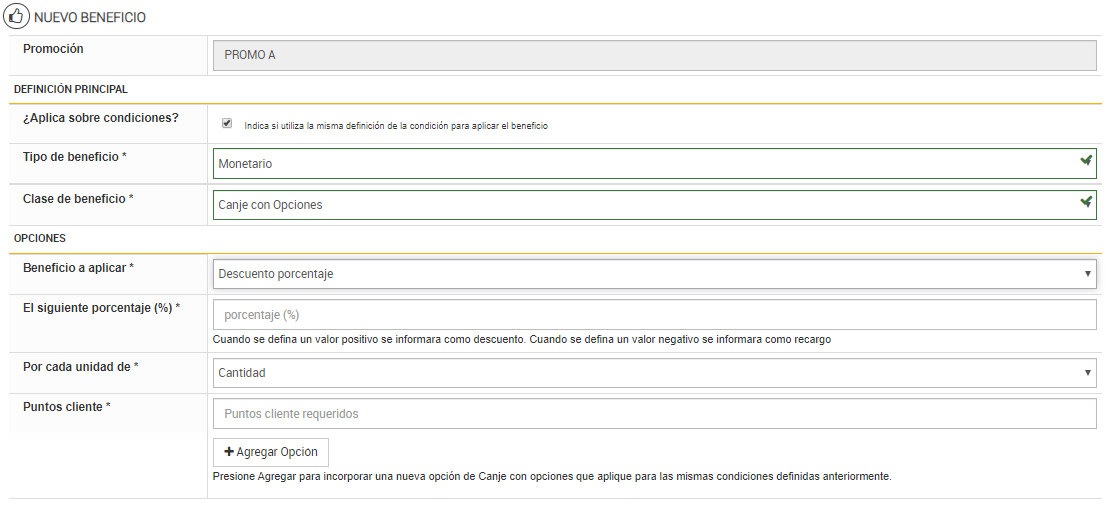Expand the Beneficio a aplicar dropdown arrow
1109x505 pixels.
[1088, 273]
